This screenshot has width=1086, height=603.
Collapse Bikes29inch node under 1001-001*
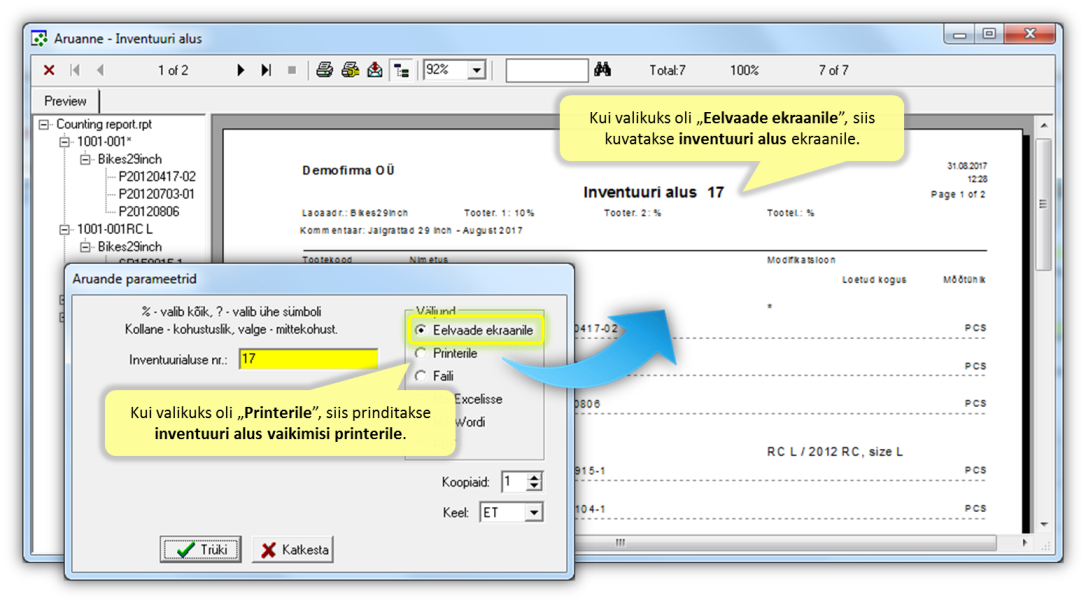coord(86,159)
